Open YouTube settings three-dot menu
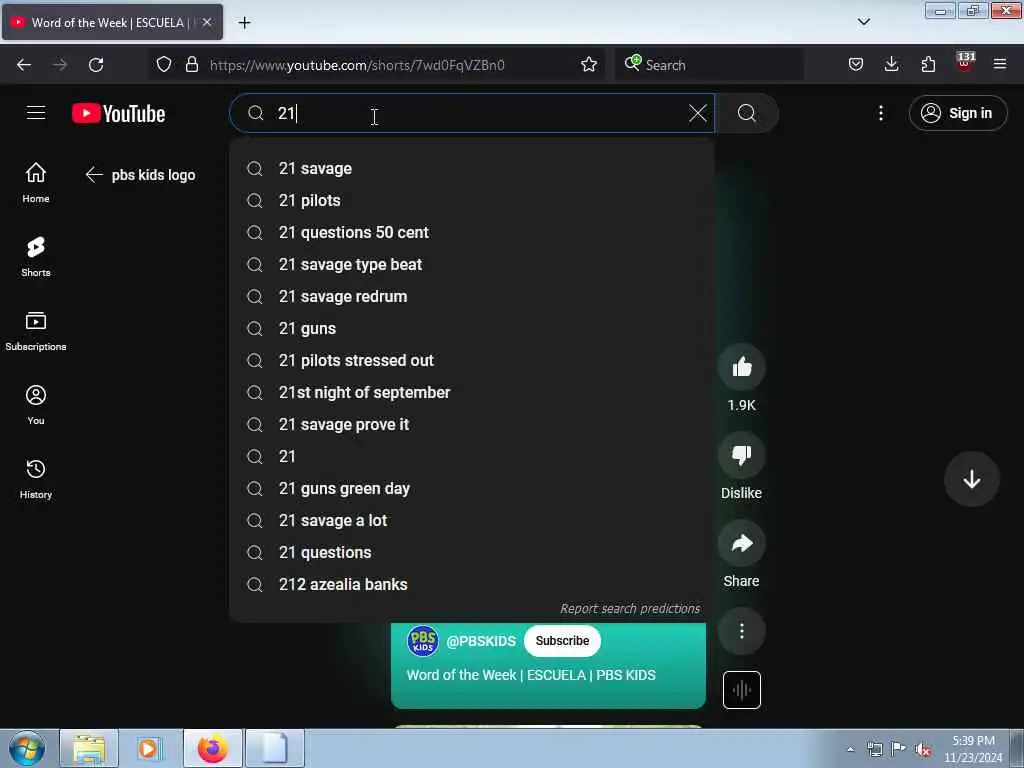The image size is (1024, 768). (x=880, y=113)
